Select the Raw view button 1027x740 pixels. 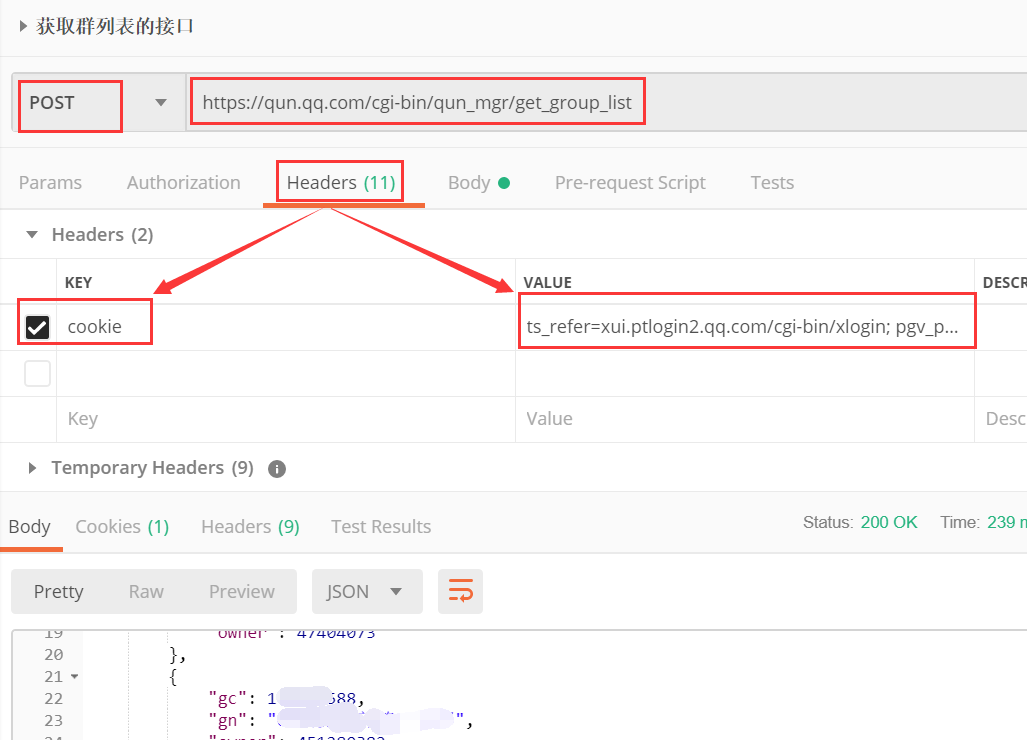pyautogui.click(x=146, y=591)
